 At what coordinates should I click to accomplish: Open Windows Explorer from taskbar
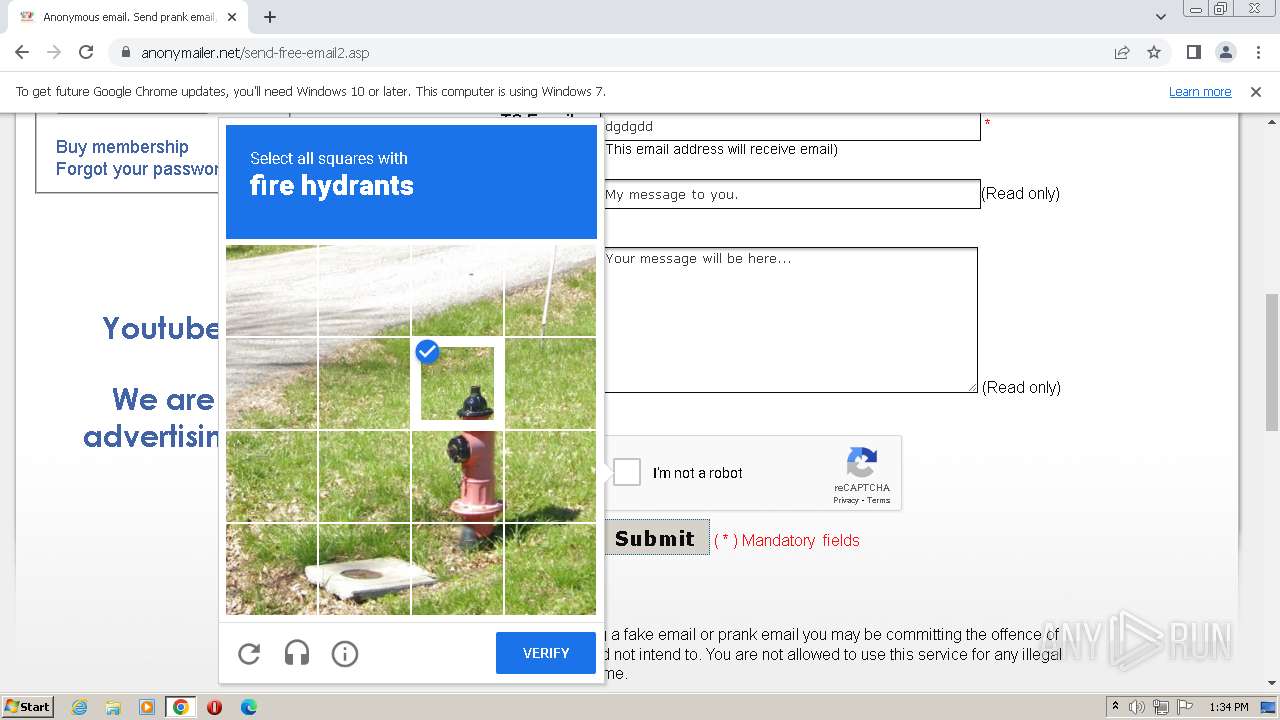tap(113, 707)
